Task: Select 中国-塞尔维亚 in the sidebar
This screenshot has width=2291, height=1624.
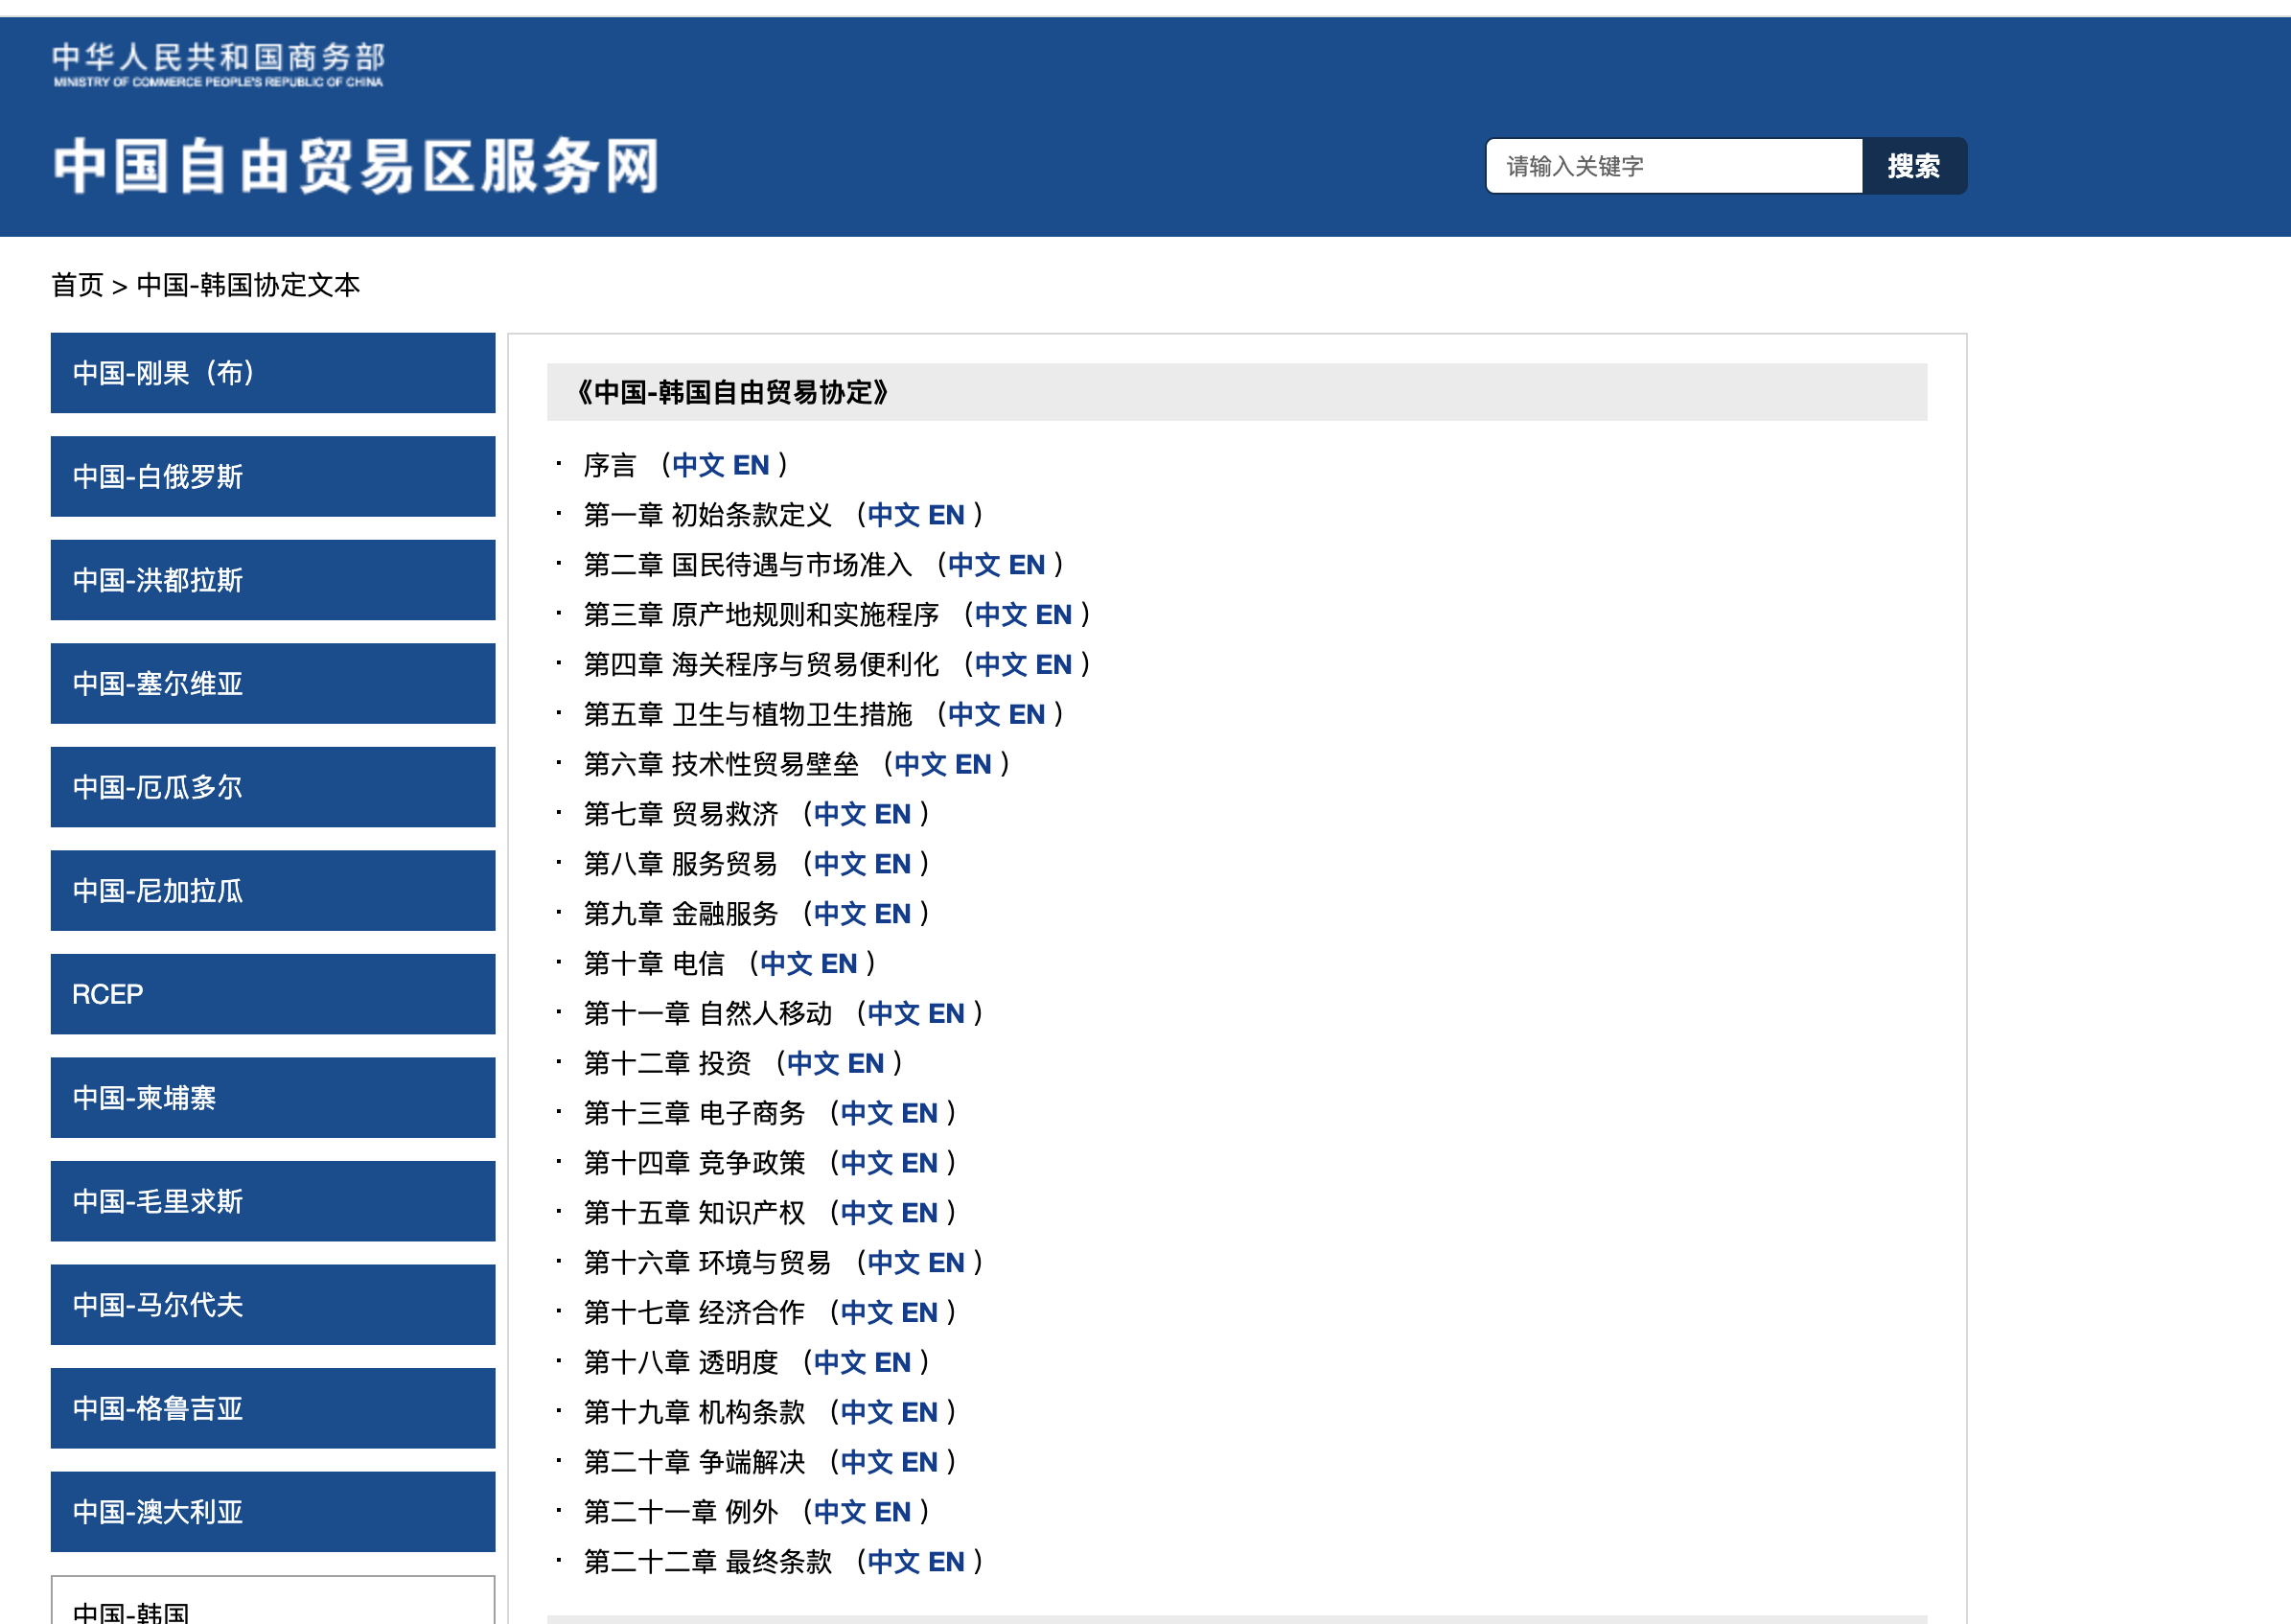Action: pyautogui.click(x=273, y=684)
